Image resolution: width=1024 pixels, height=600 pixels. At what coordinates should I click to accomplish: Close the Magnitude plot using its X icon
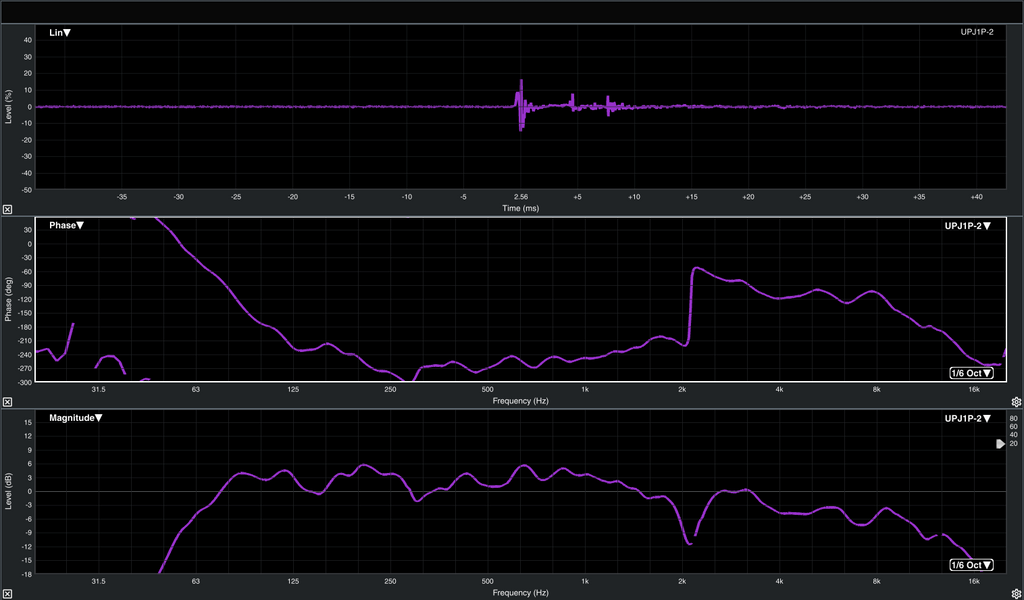pyautogui.click(x=7, y=594)
